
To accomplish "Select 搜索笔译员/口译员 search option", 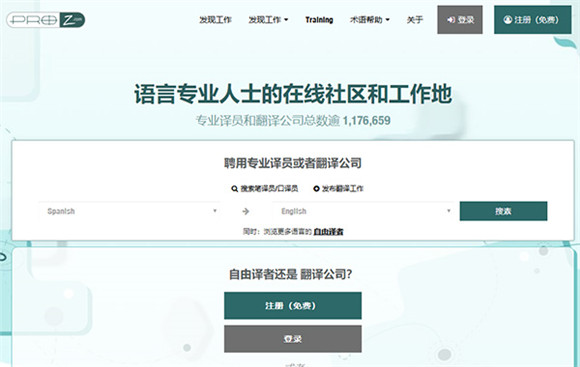I will click(265, 189).
